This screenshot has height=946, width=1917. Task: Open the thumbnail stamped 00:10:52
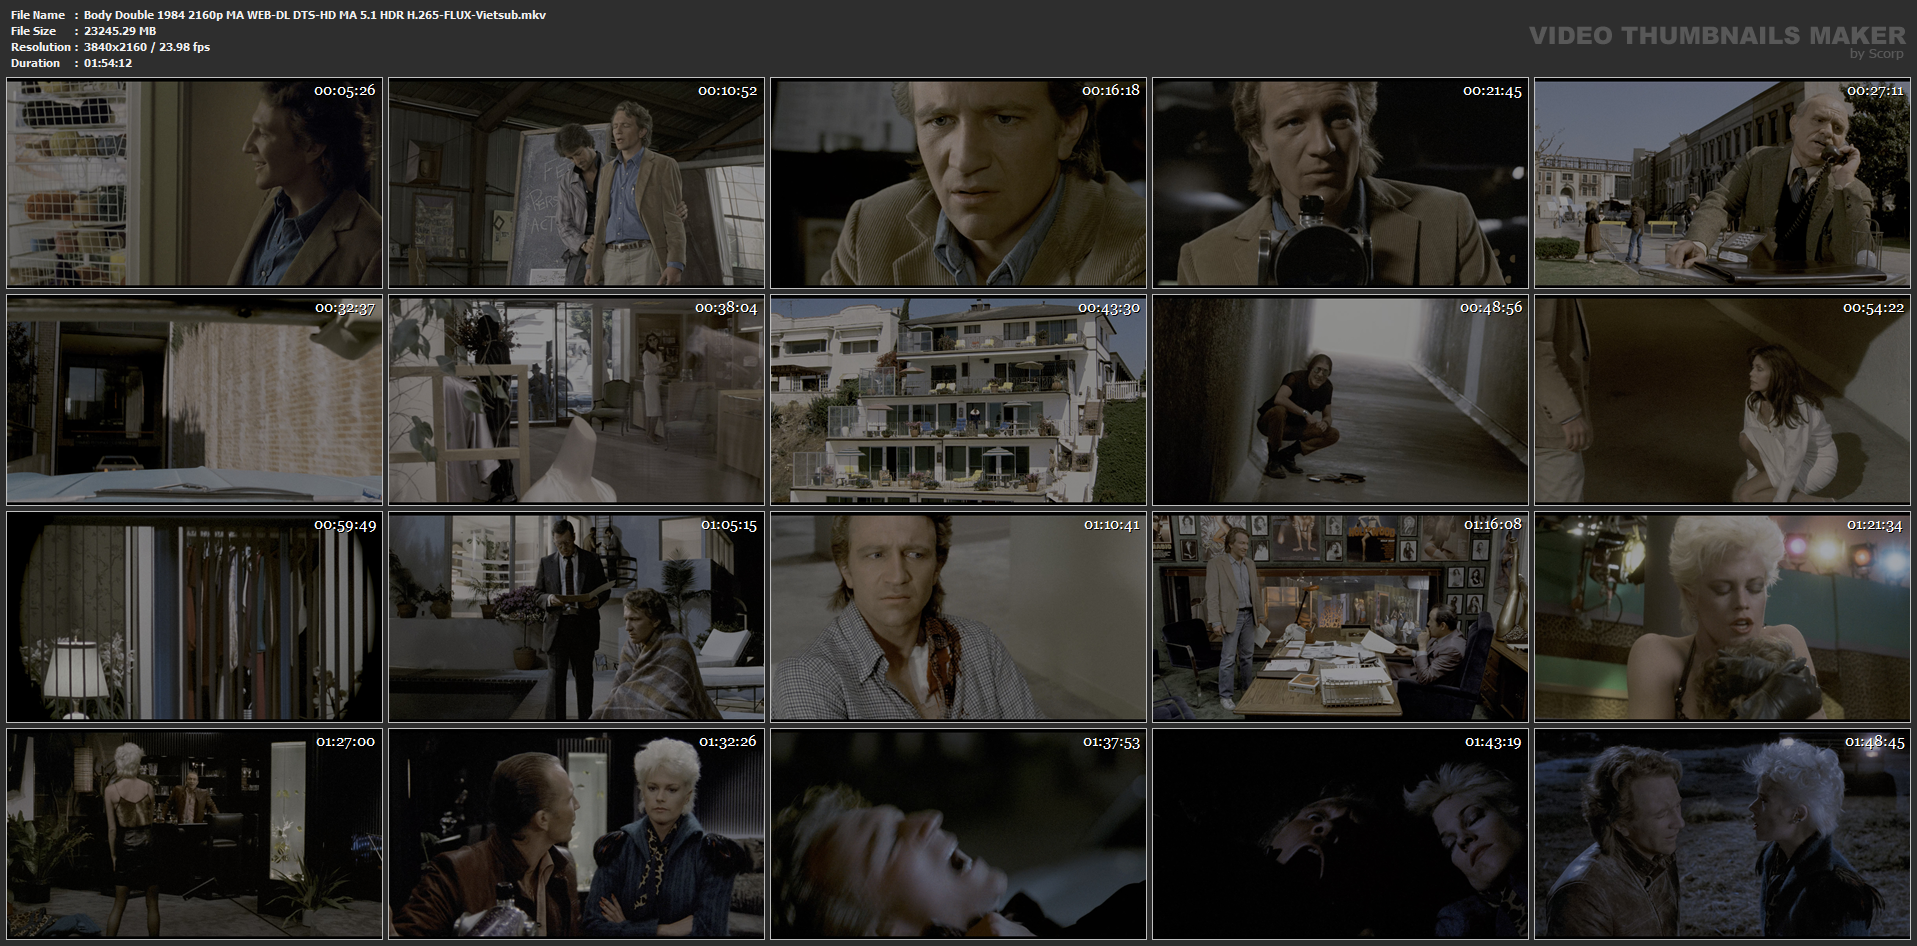click(577, 184)
